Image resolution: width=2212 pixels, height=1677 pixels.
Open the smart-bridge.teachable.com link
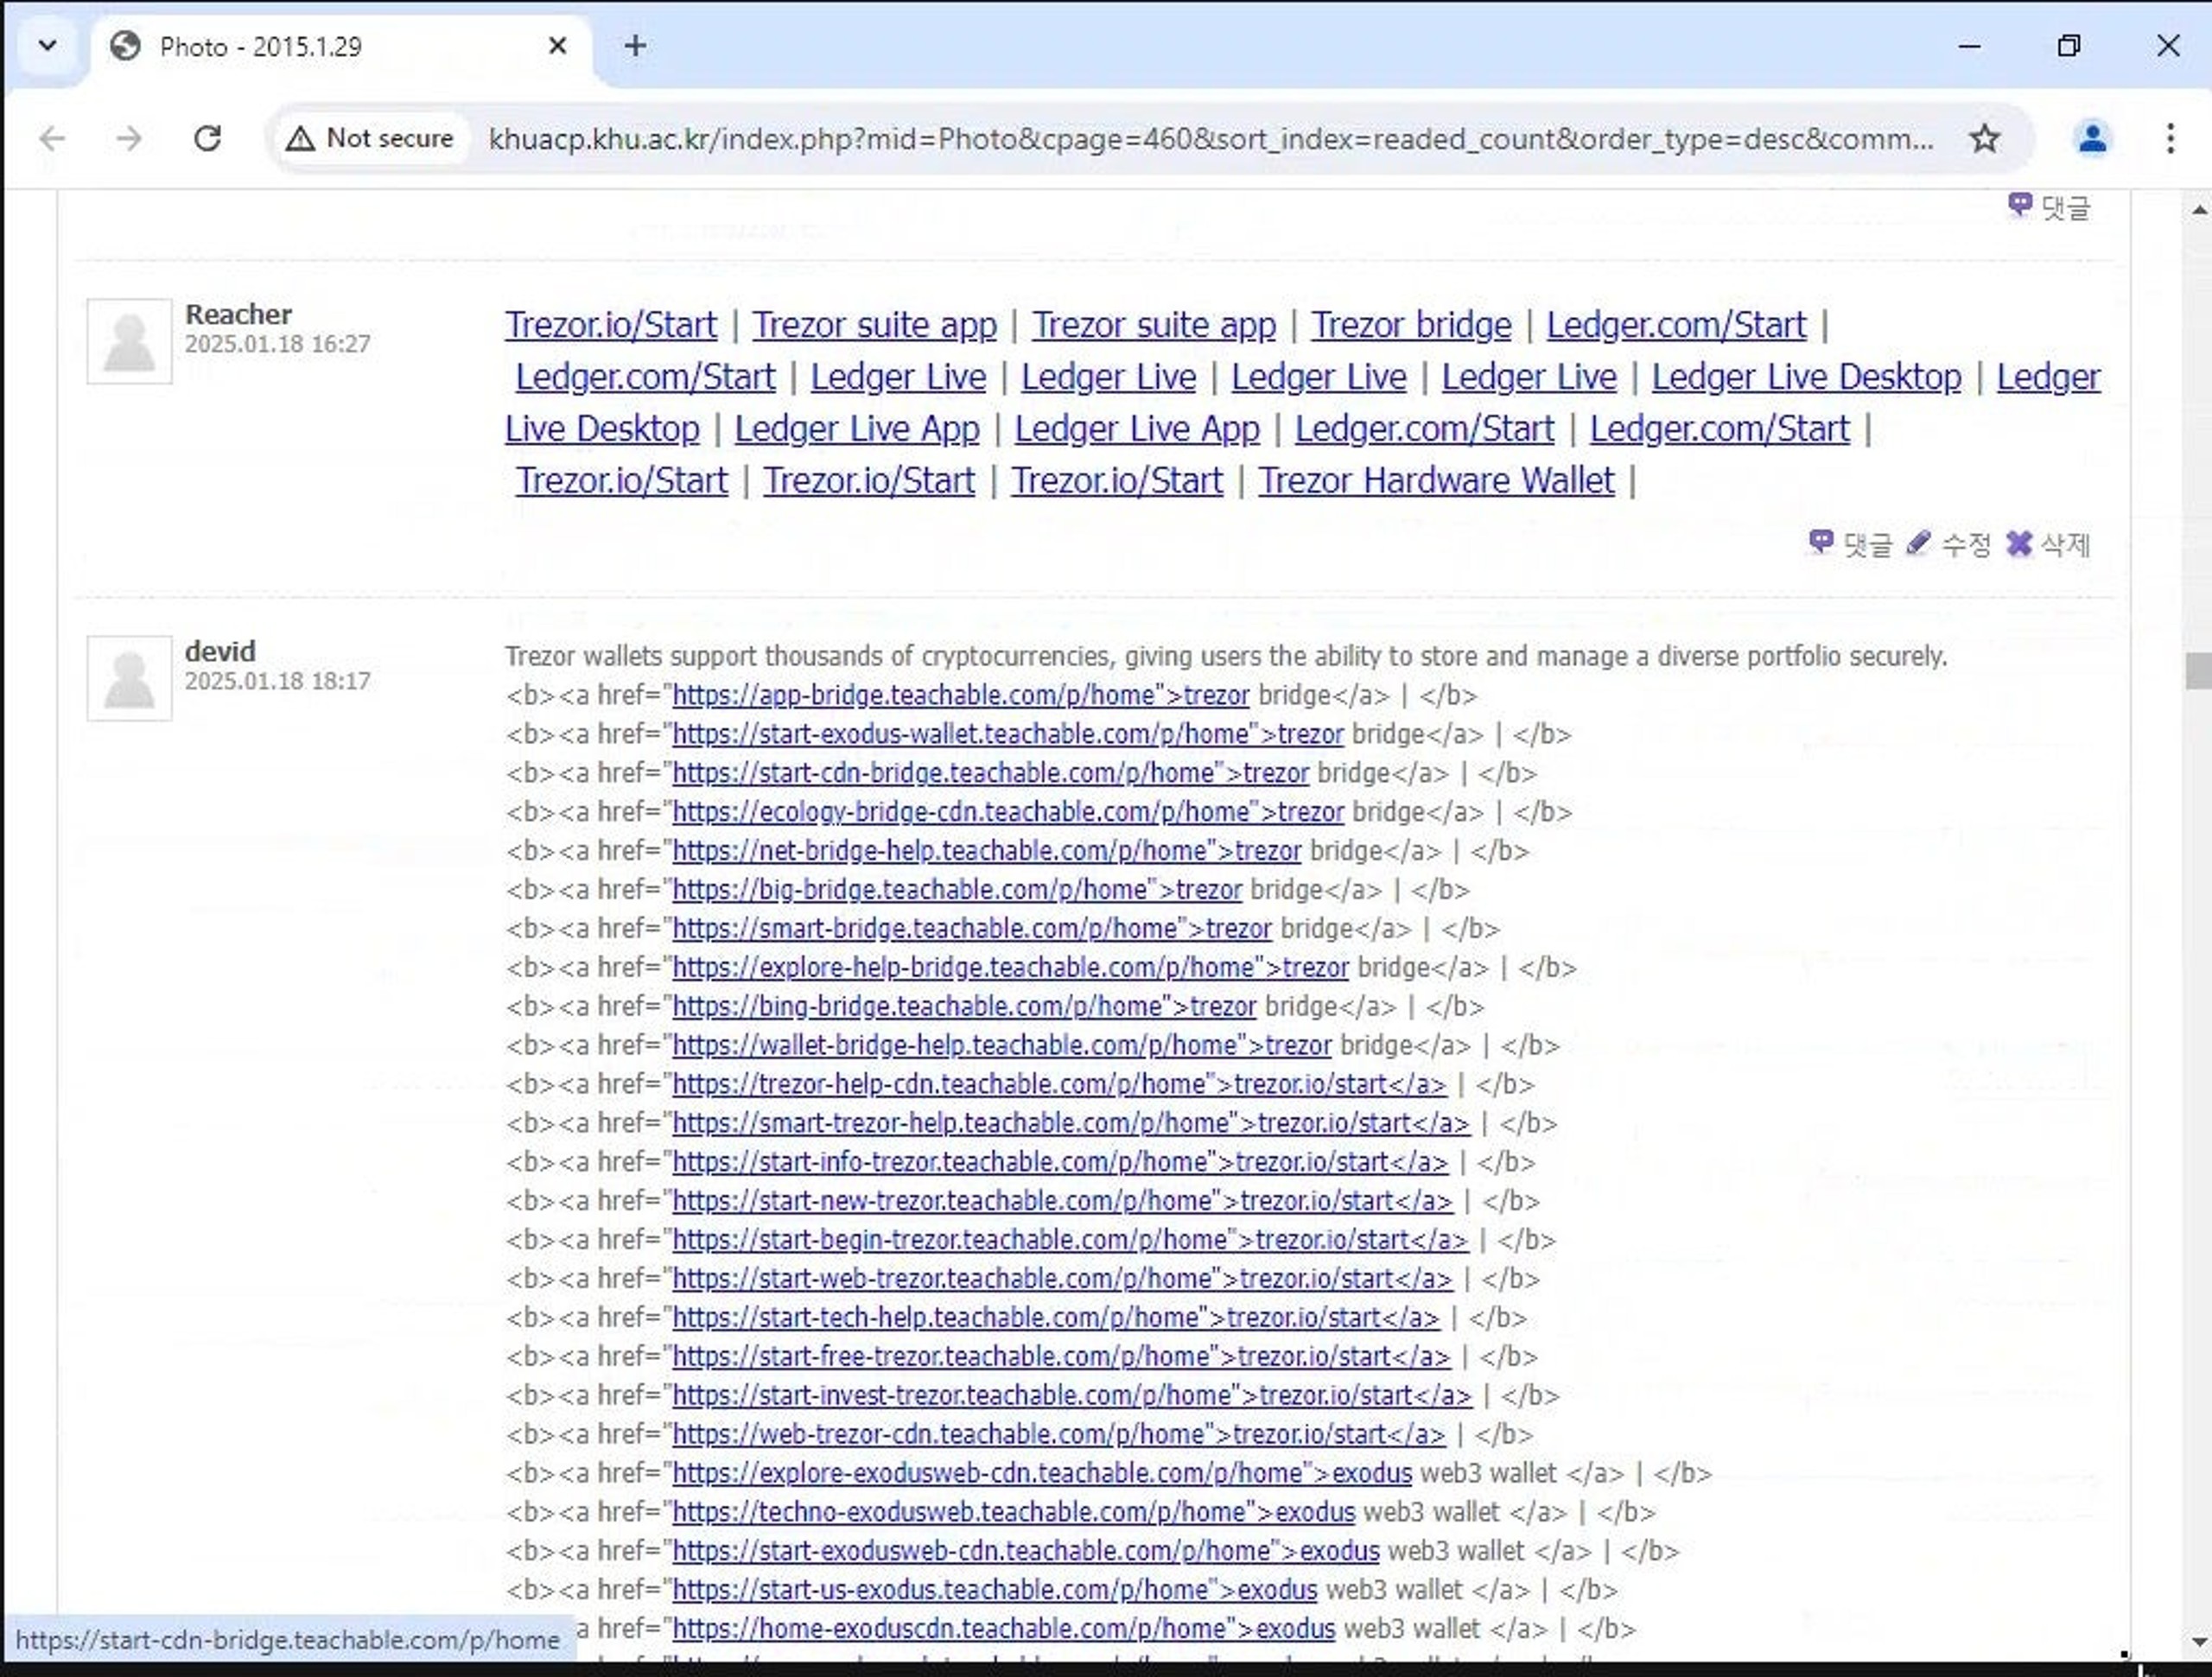coord(971,929)
